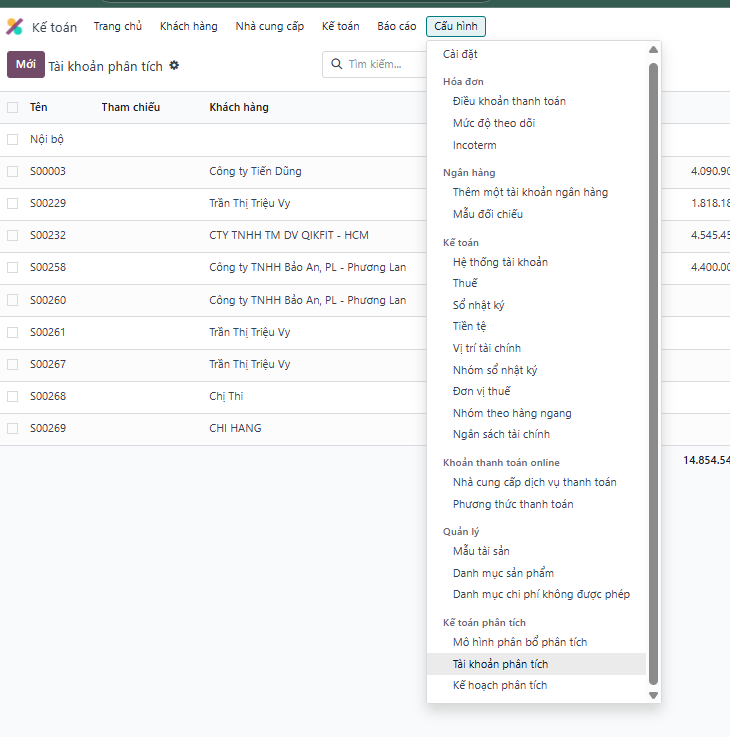This screenshot has height=737, width=730.
Task: Open Danh mục chi phí không được phép
Action: (x=541, y=595)
